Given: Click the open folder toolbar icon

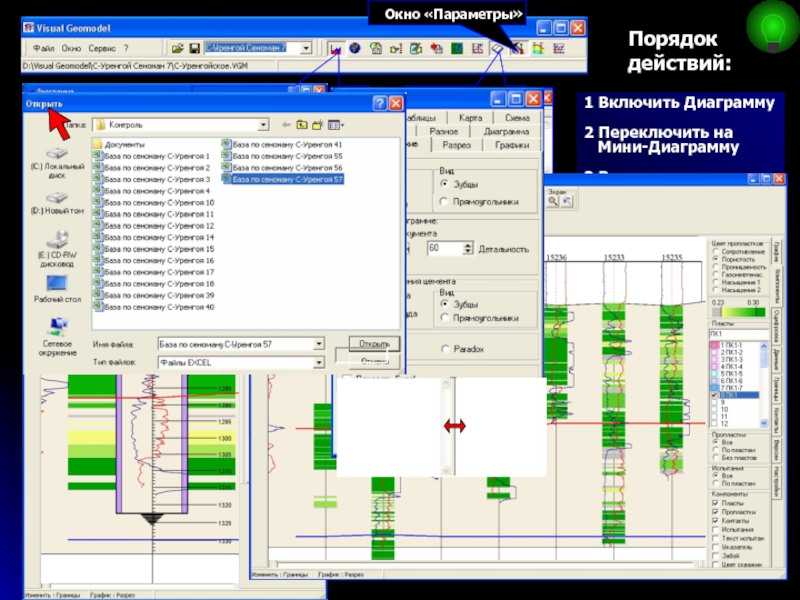Looking at the screenshot, I should point(176,47).
